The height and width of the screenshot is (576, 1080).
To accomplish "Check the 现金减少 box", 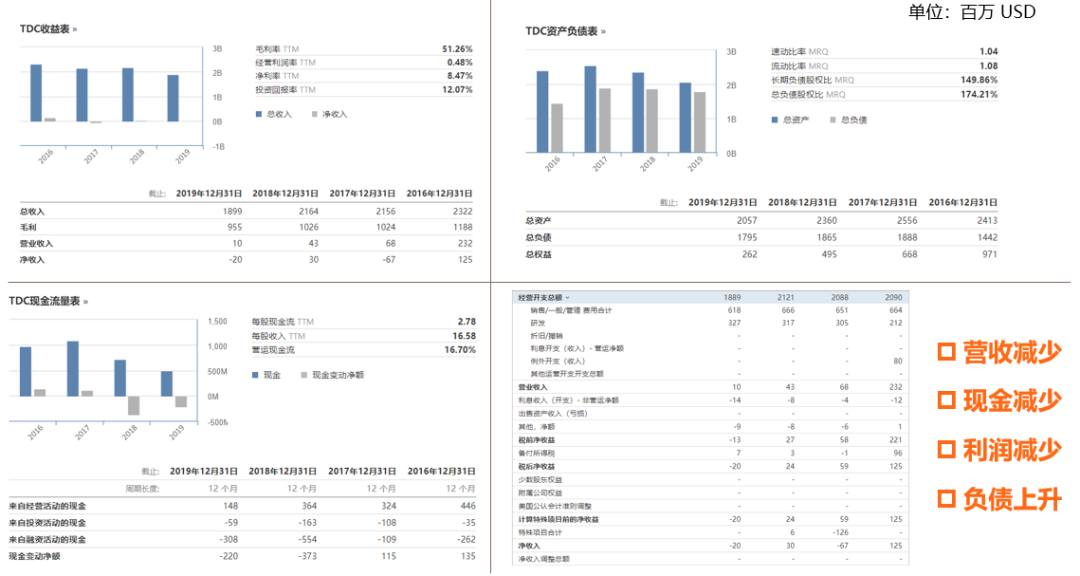I will [x=946, y=400].
